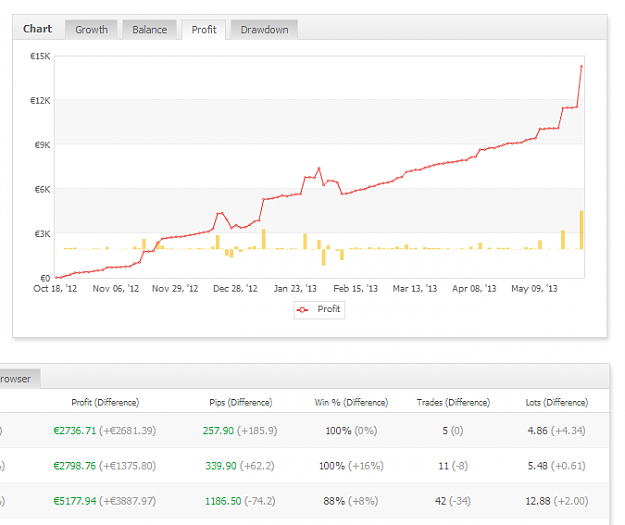Sort by Trades (Difference) column header
The height and width of the screenshot is (525, 625).
[x=453, y=403]
